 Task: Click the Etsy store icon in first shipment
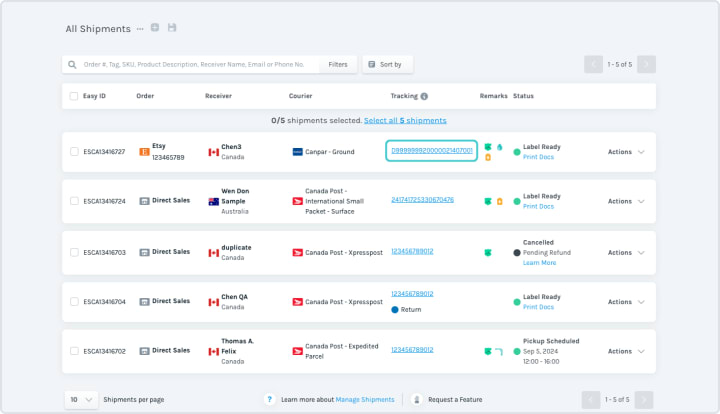tap(145, 152)
